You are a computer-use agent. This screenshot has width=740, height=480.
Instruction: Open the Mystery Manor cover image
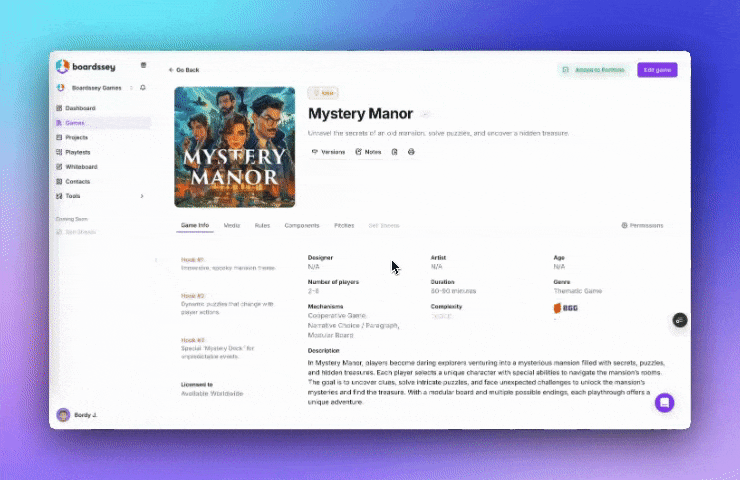[235, 147]
